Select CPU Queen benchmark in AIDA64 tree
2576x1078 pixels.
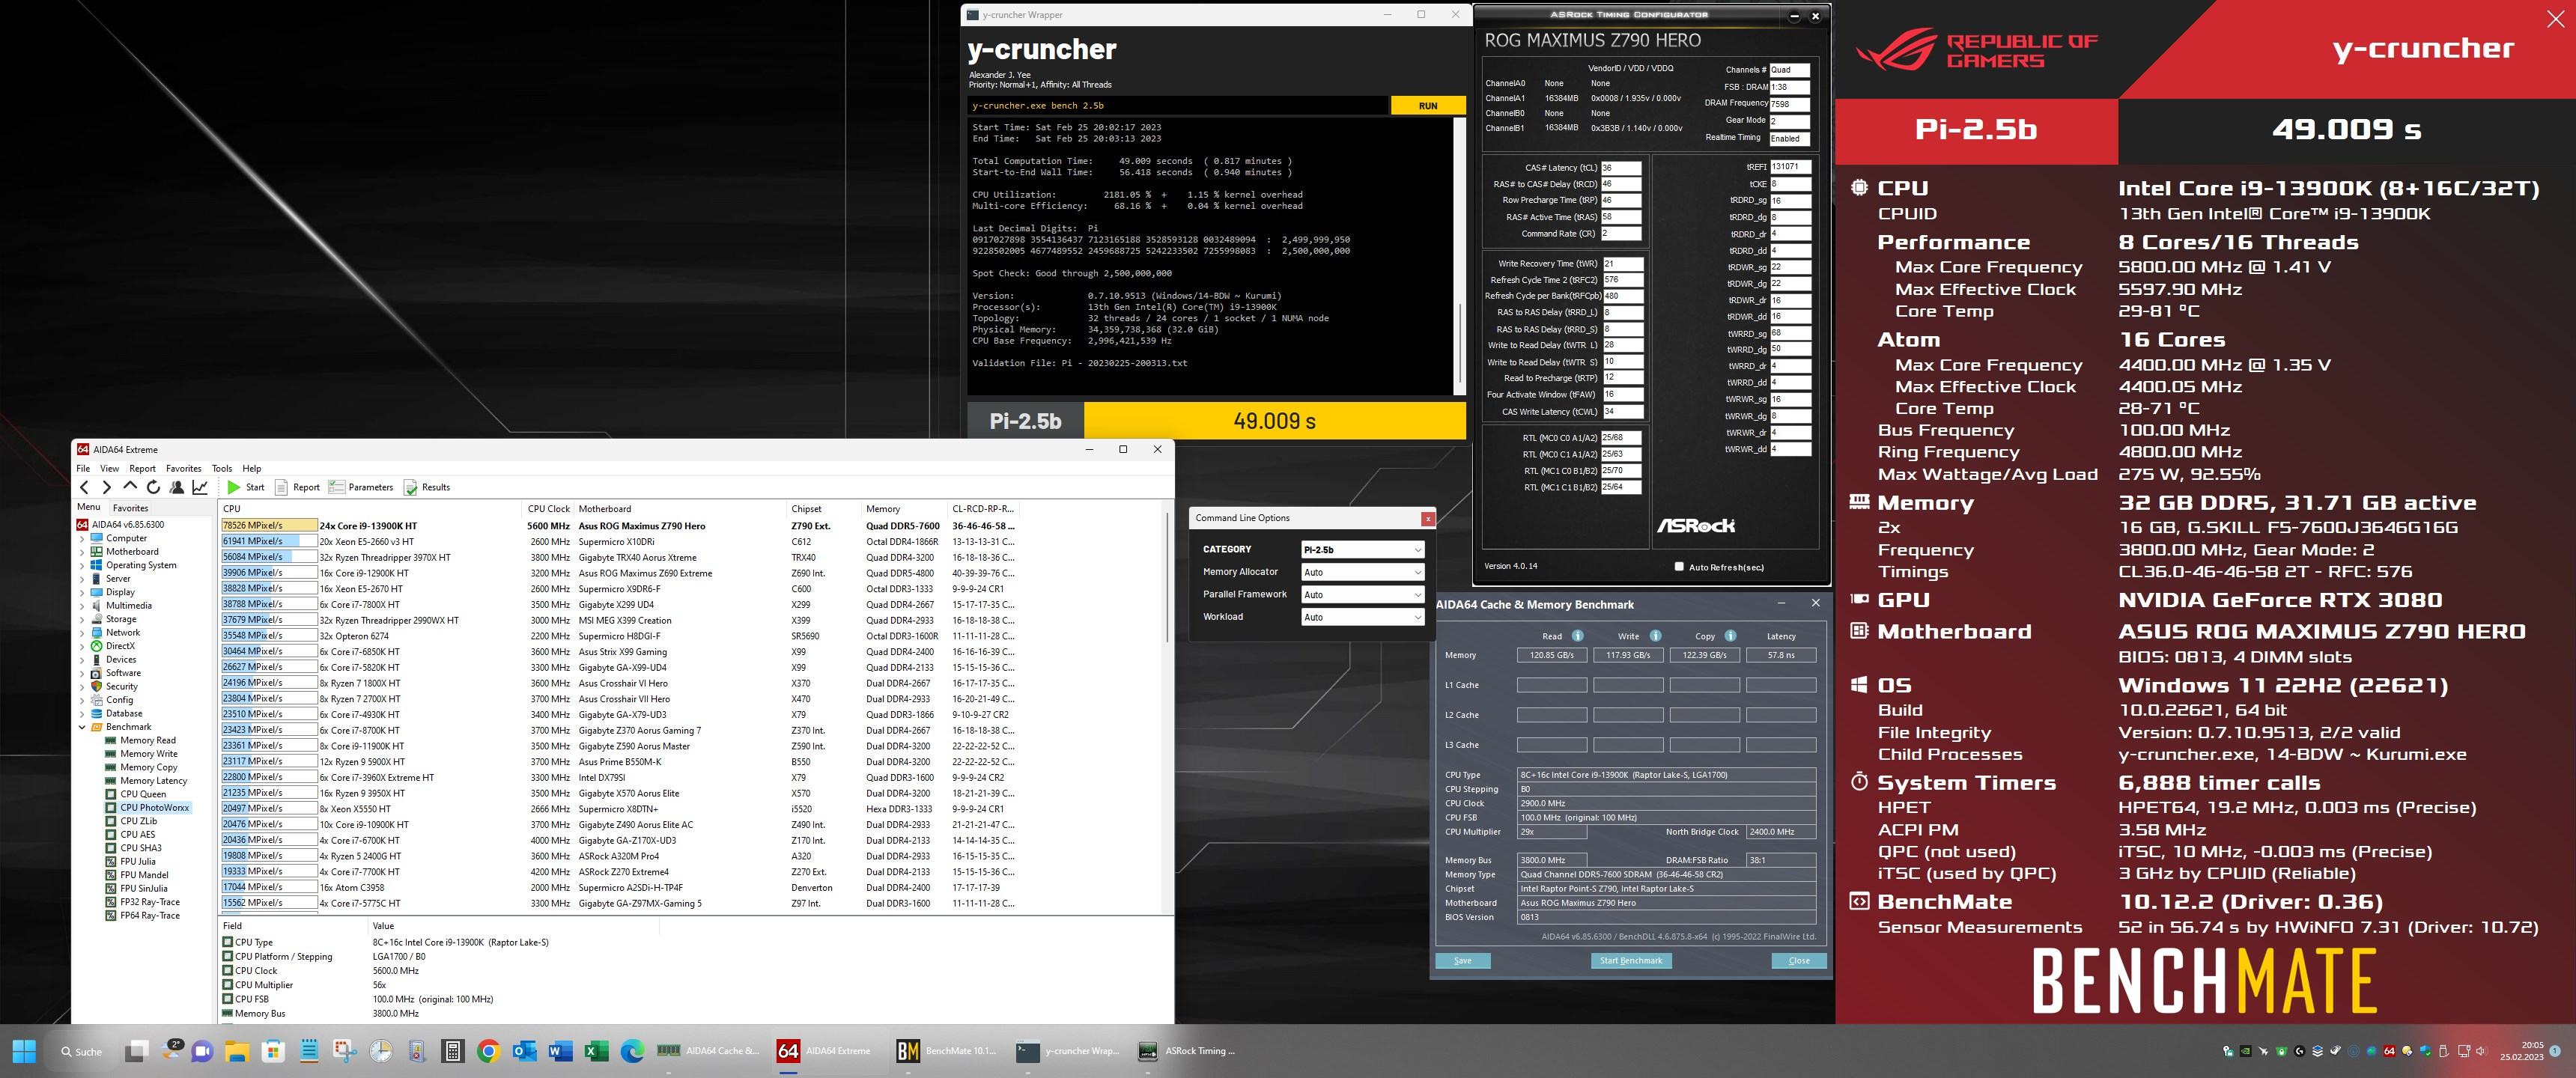(x=143, y=794)
